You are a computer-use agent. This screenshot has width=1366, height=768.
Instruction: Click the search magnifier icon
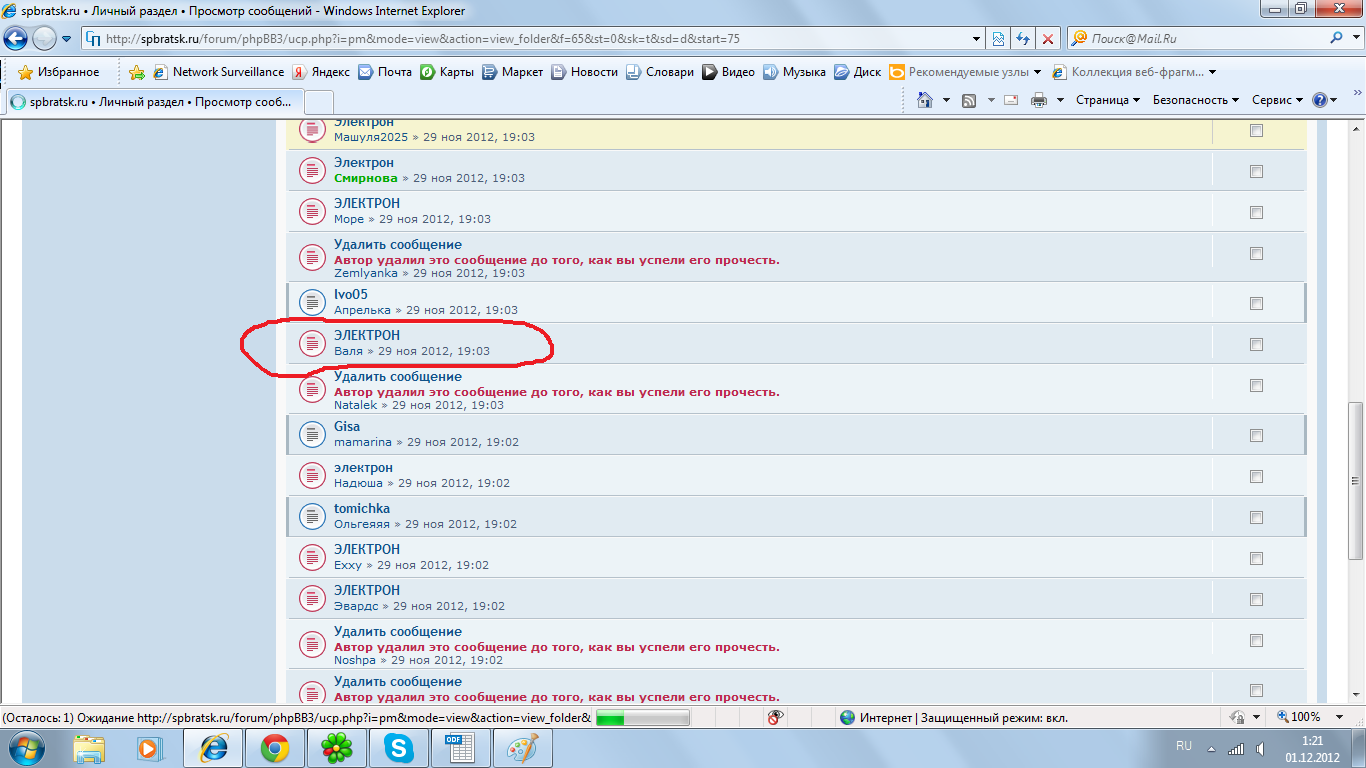1337,38
